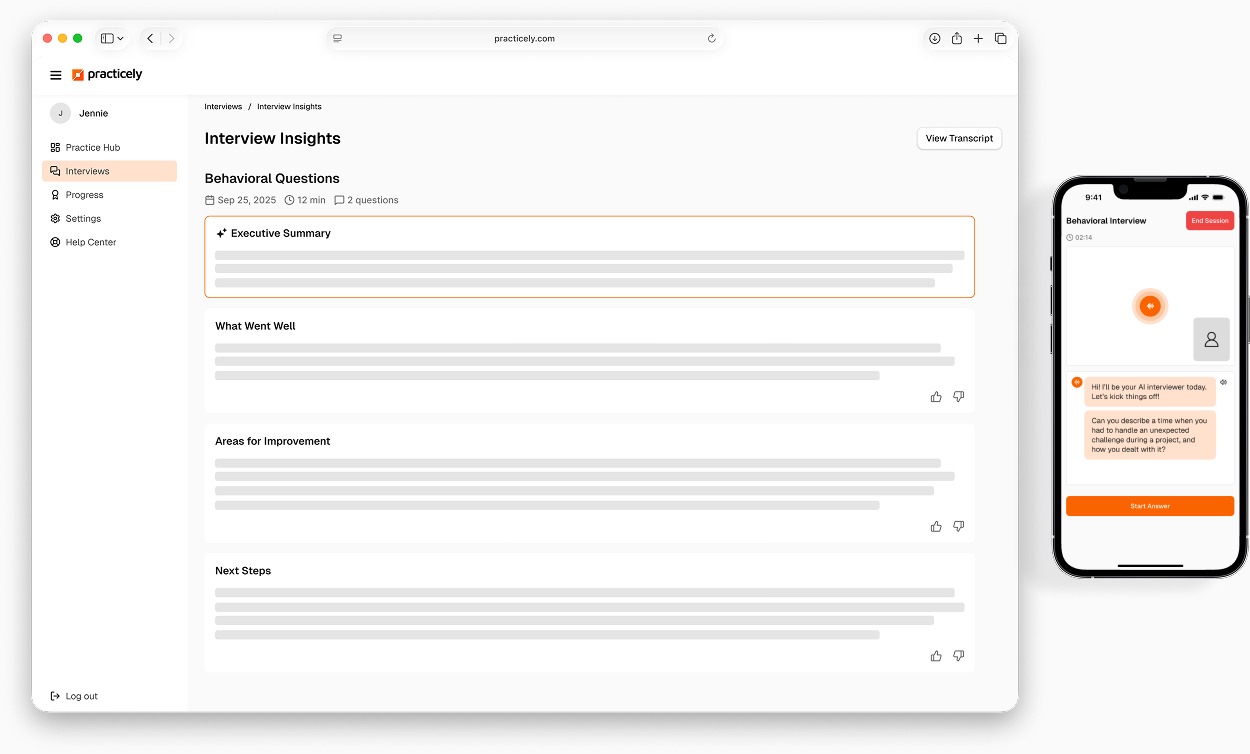Screen dimensions: 1250x754
Task: Tap the orange Start Answer button
Action: pos(1149,506)
